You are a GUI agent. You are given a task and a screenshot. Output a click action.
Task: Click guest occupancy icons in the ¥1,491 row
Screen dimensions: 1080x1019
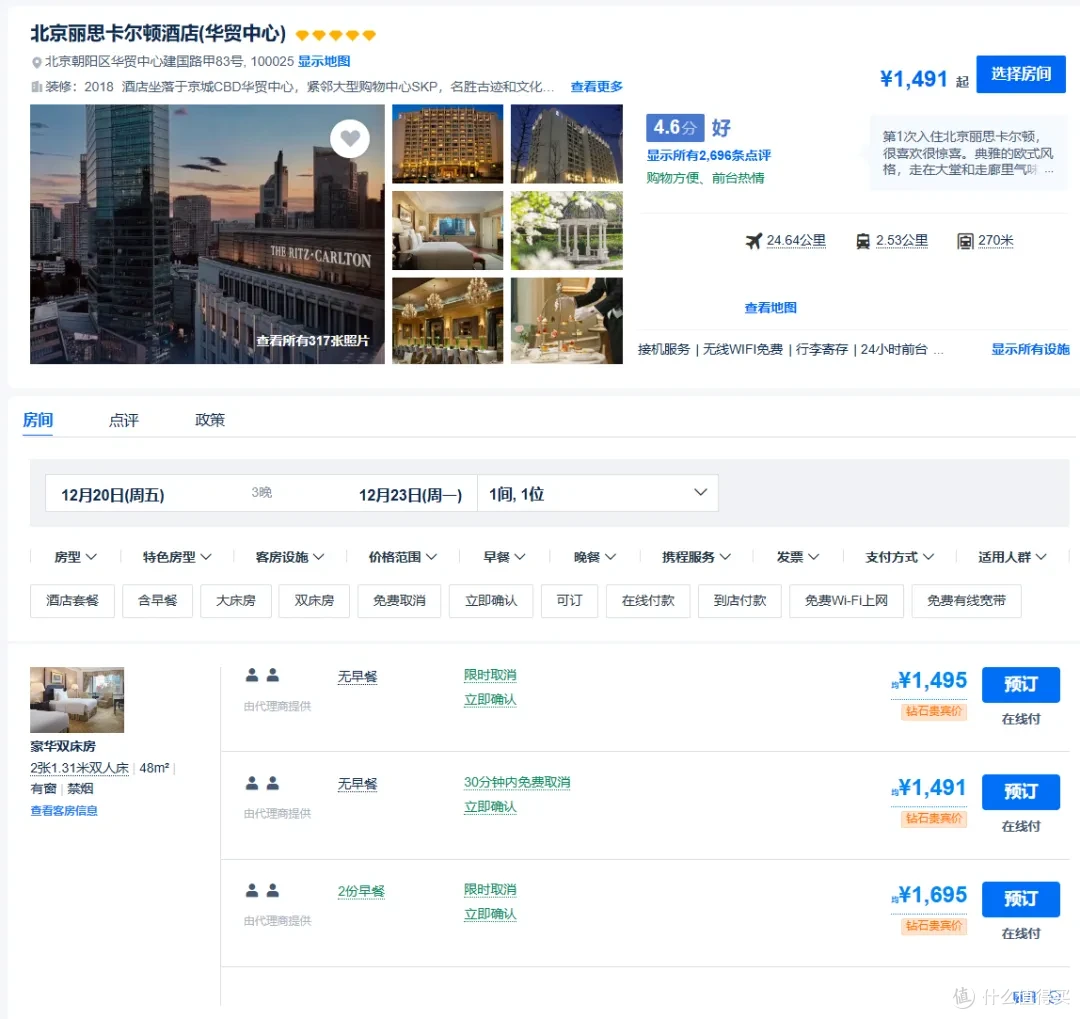262,783
